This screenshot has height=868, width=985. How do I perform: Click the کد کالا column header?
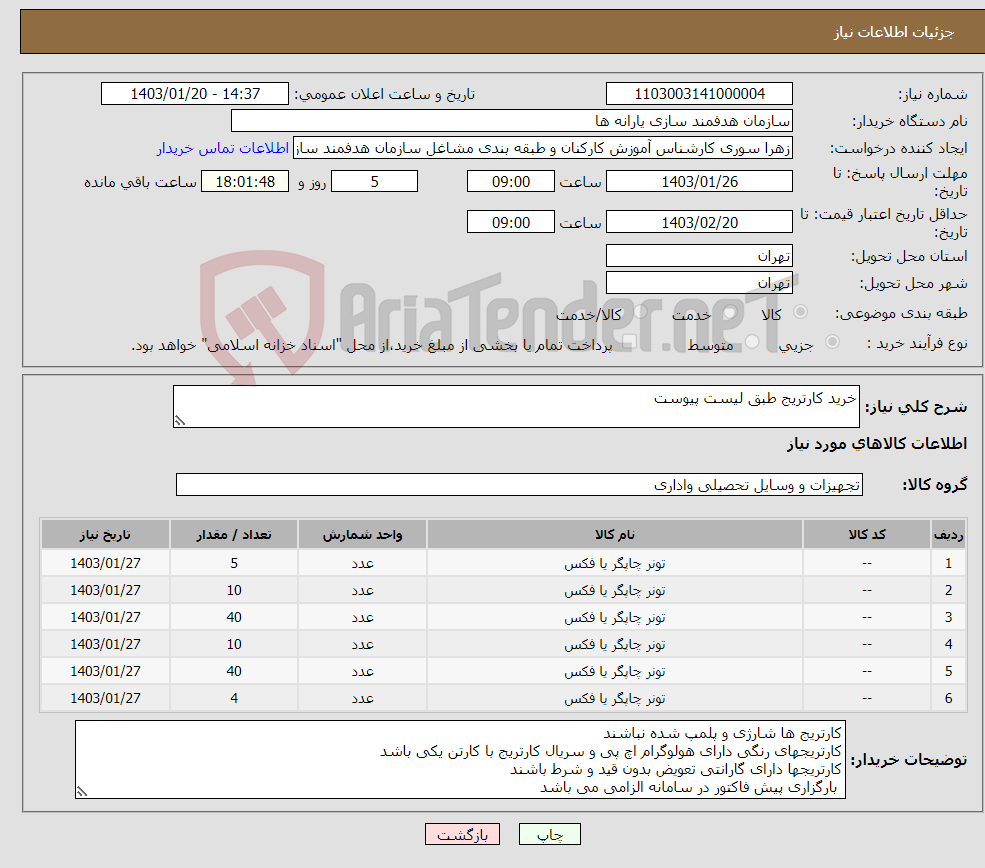(867, 534)
